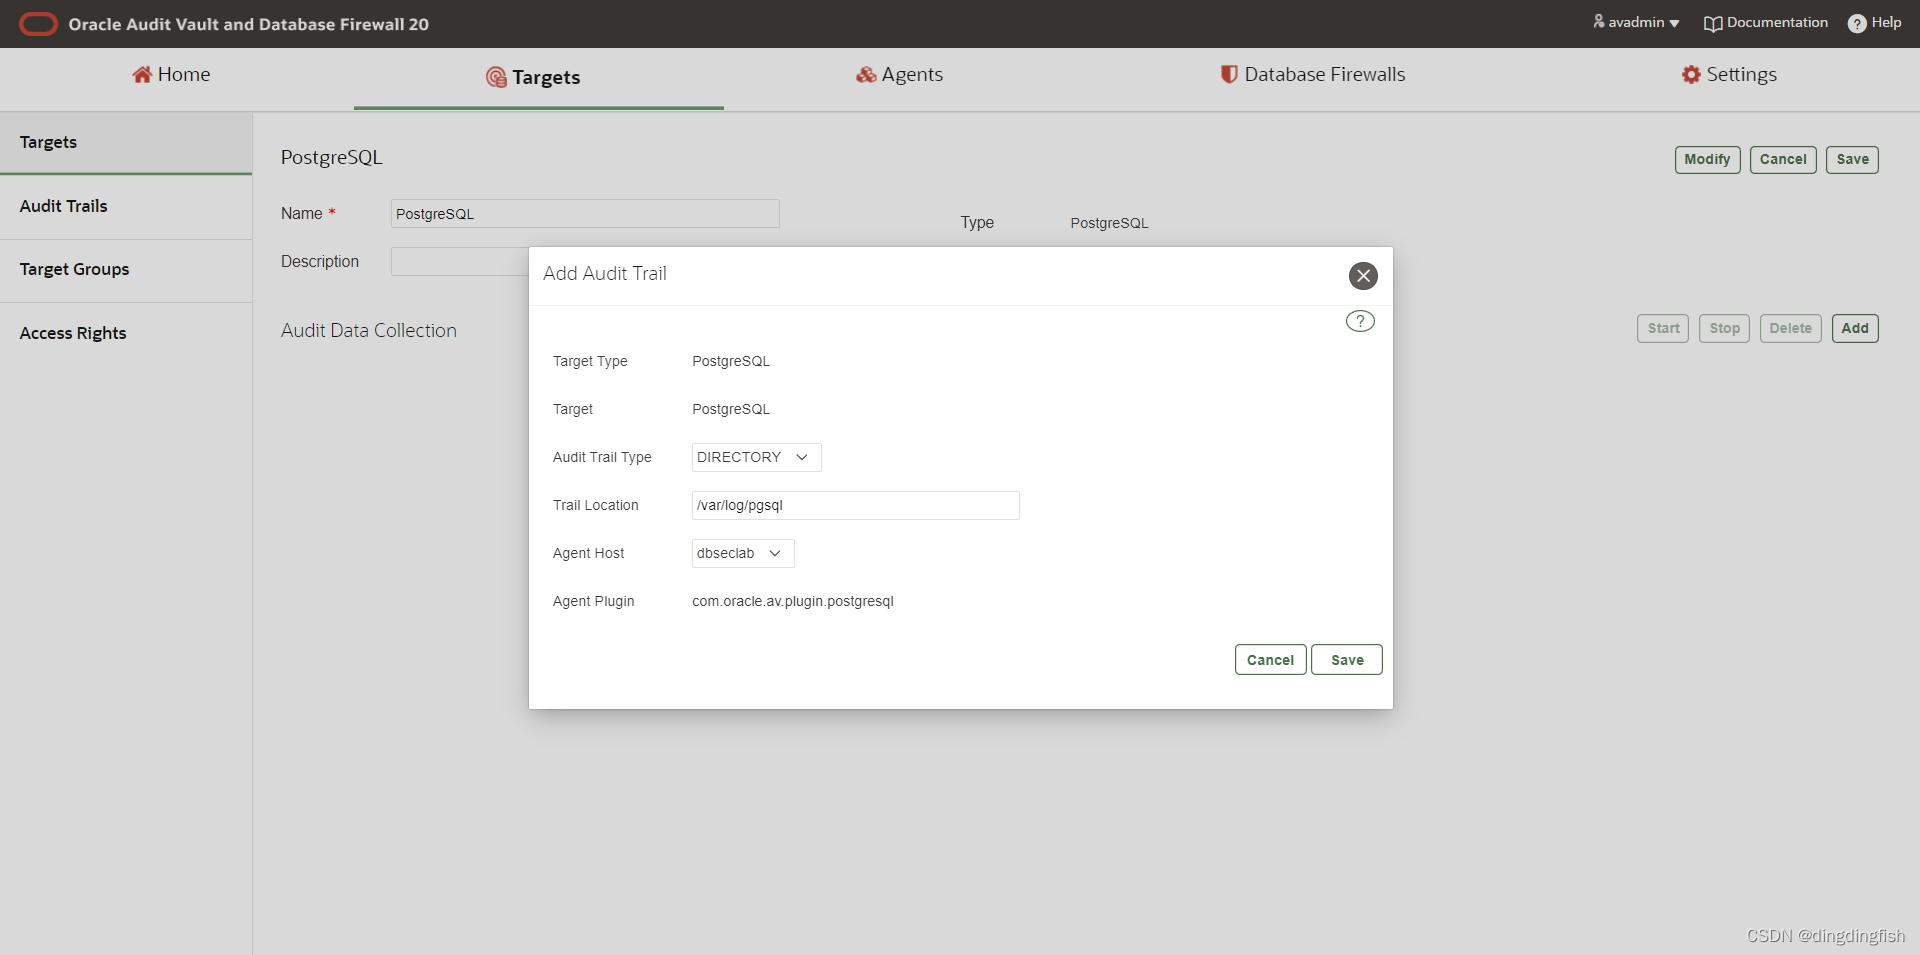
Task: Click the Add audit trail button
Action: tap(1855, 329)
